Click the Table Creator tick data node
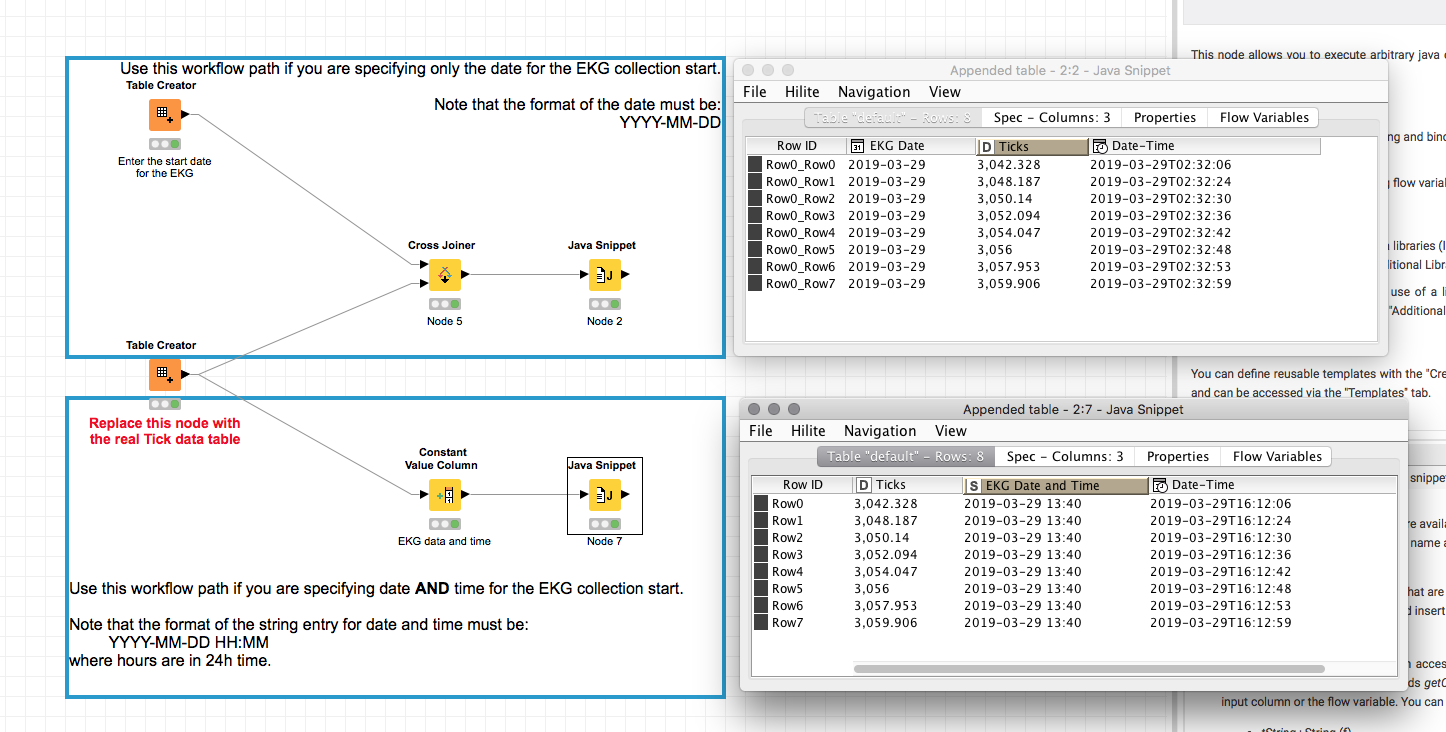The height and width of the screenshot is (732, 1446). point(165,375)
